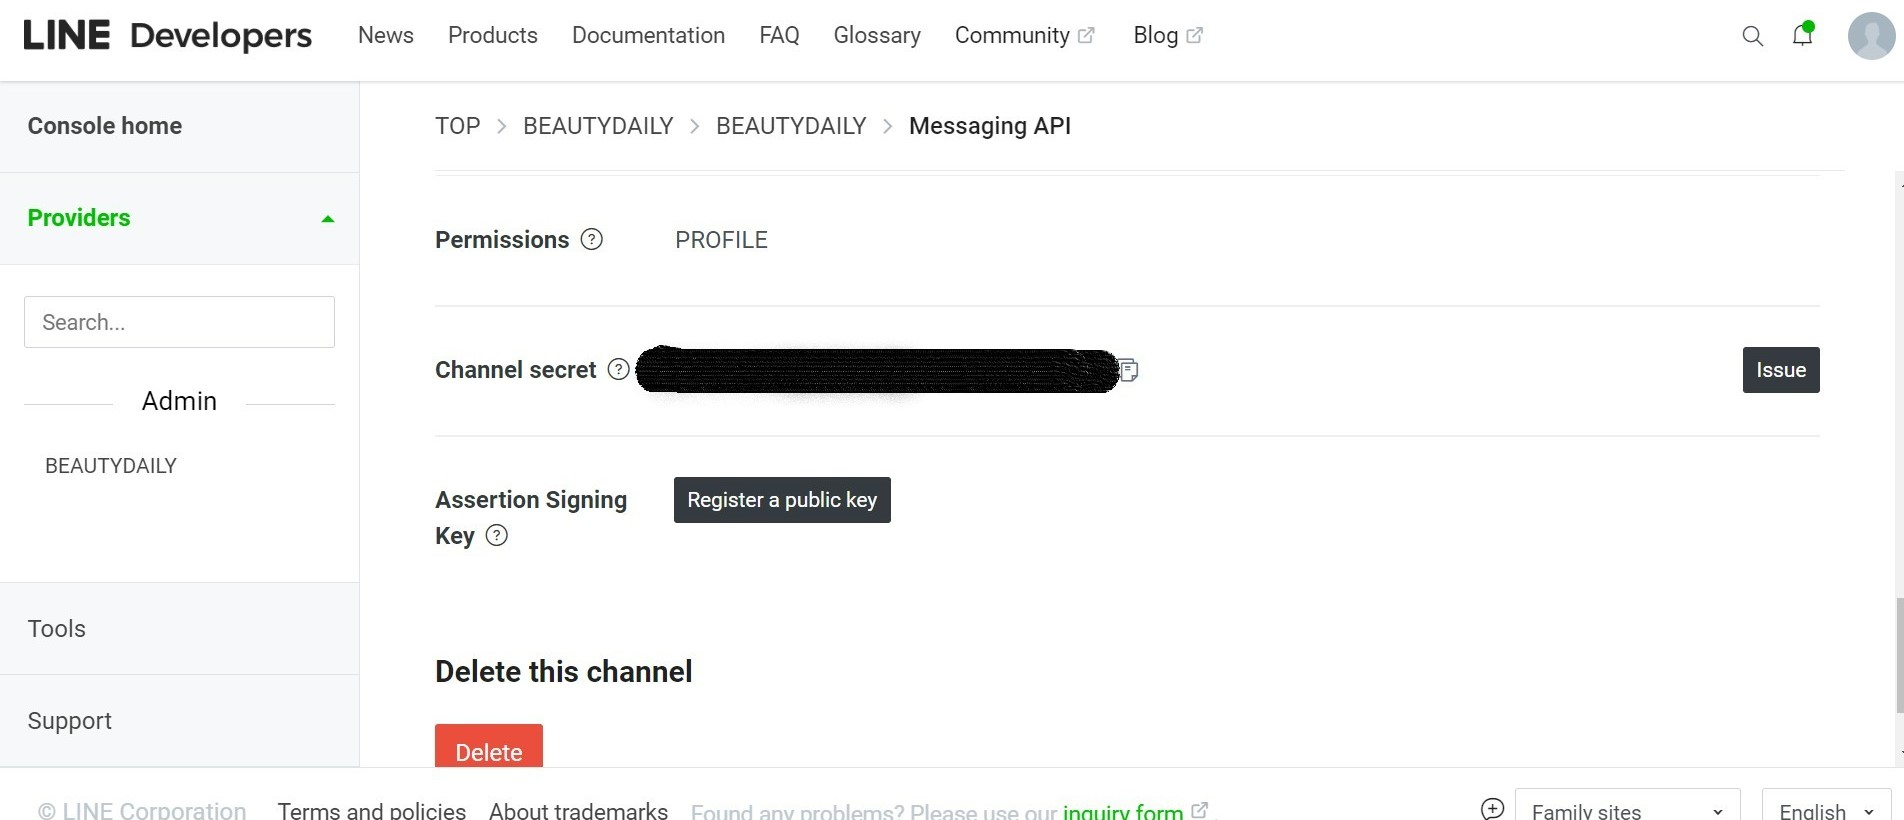This screenshot has width=1904, height=820.
Task: Show help for Permissions
Action: click(592, 240)
